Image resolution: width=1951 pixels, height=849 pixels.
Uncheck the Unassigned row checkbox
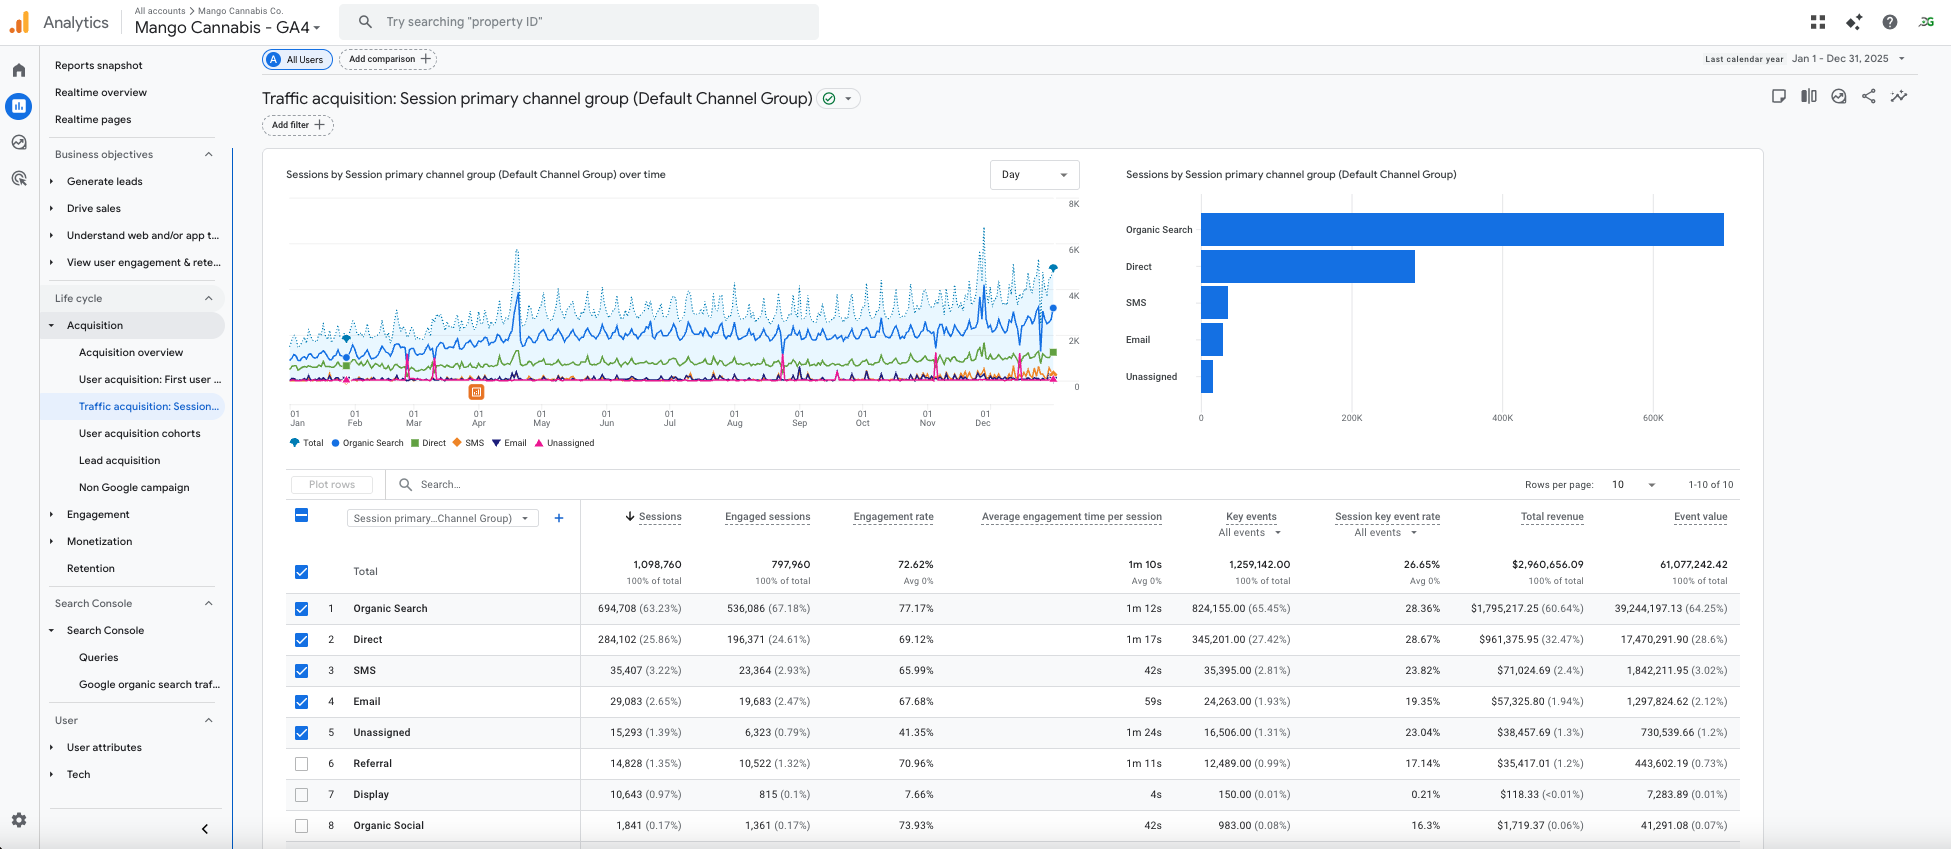tap(302, 732)
